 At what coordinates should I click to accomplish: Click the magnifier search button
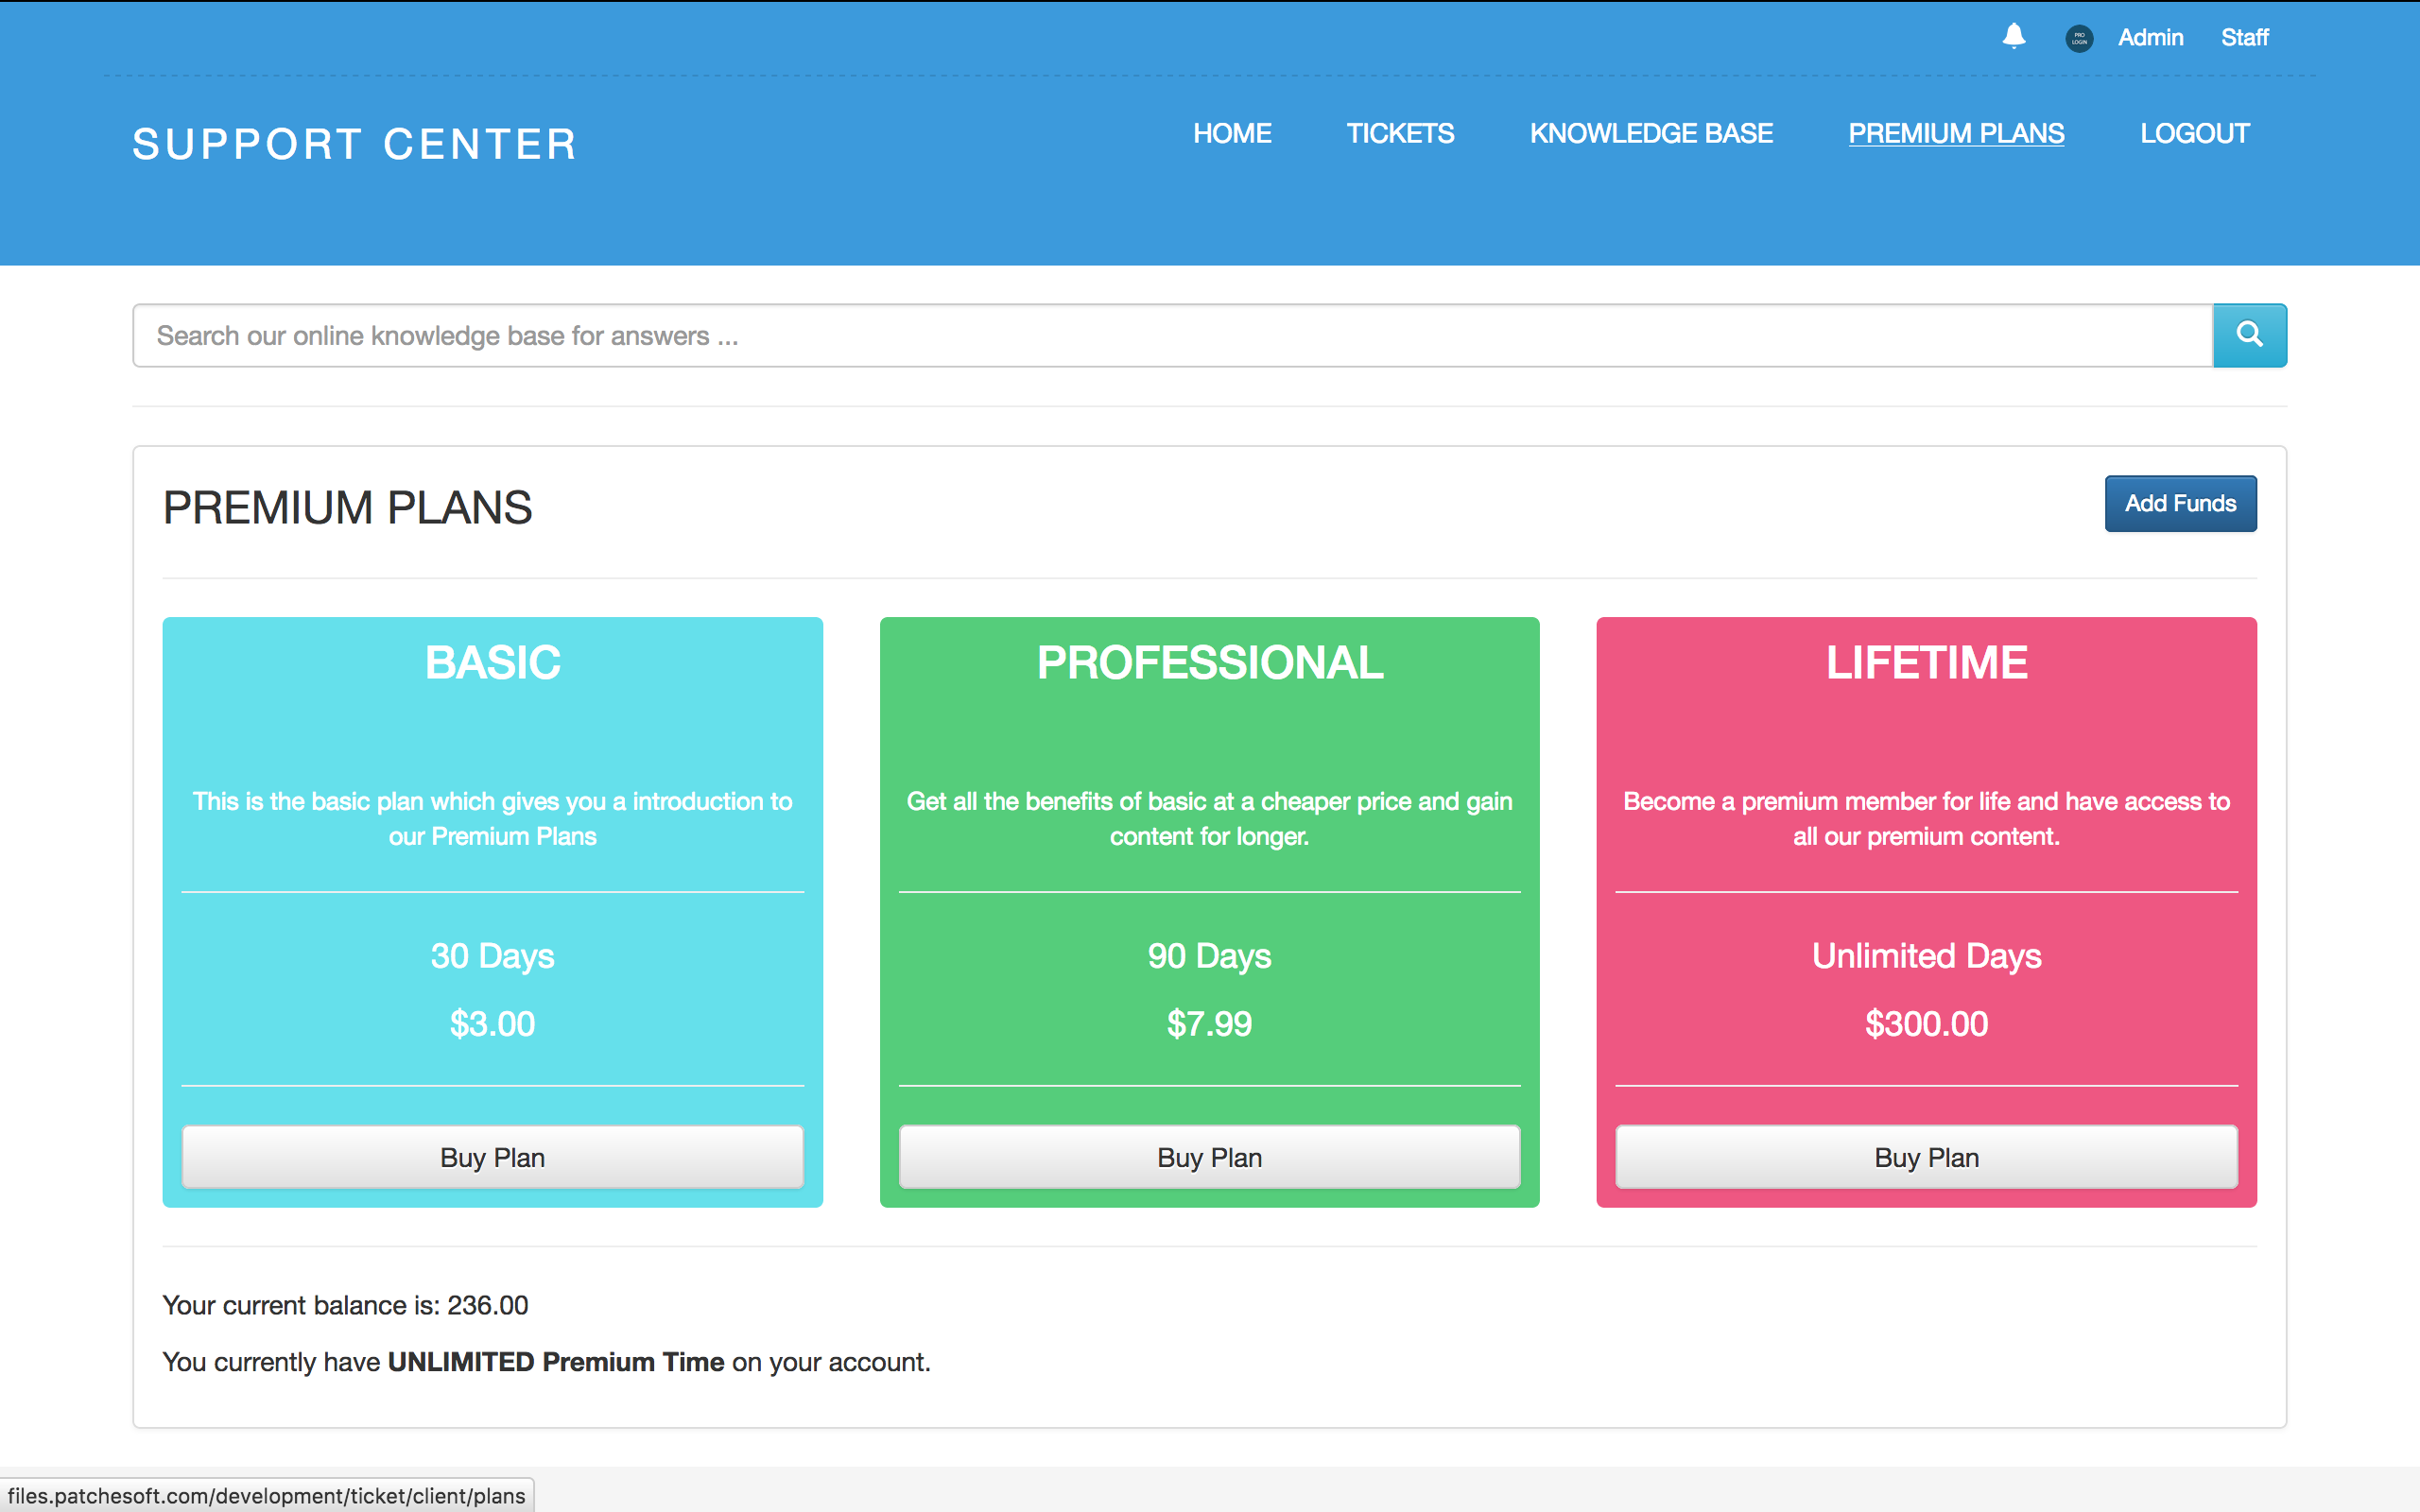pos(2249,335)
